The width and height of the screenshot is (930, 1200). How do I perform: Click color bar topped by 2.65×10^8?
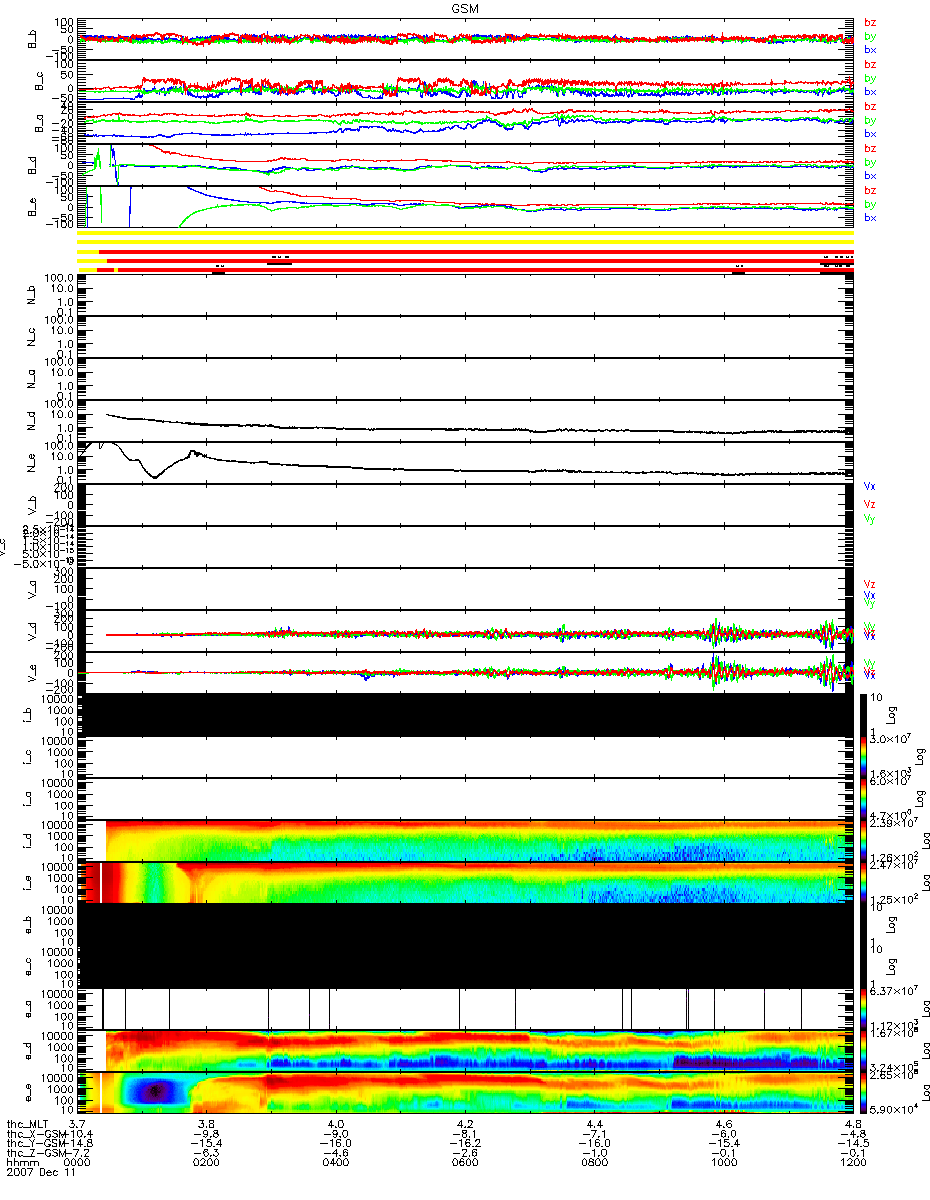(866, 1092)
